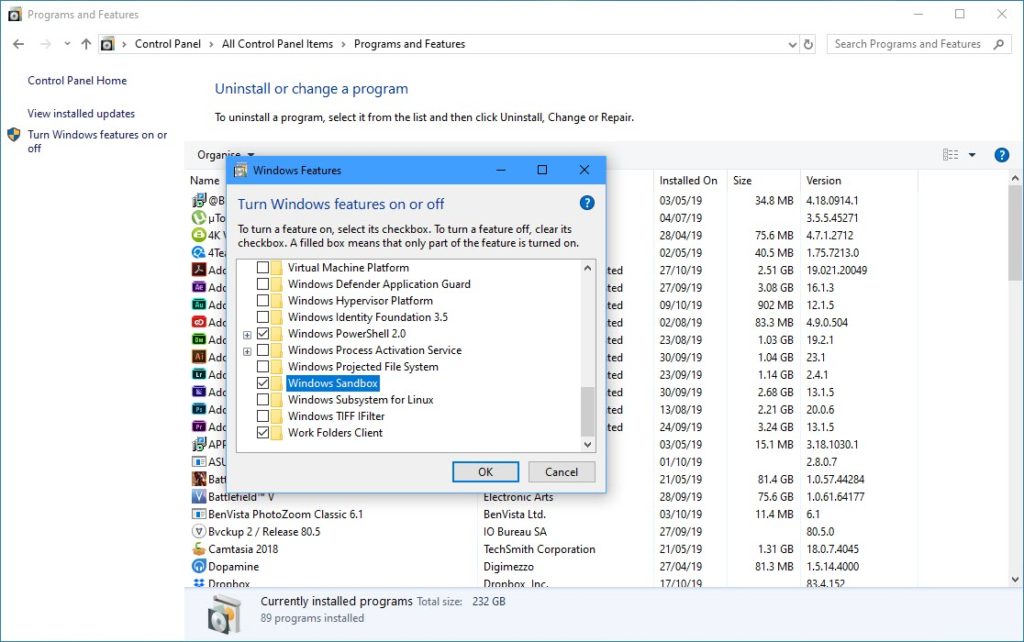Click the Control Panel breadcrumb
The image size is (1024, 642).
point(168,44)
